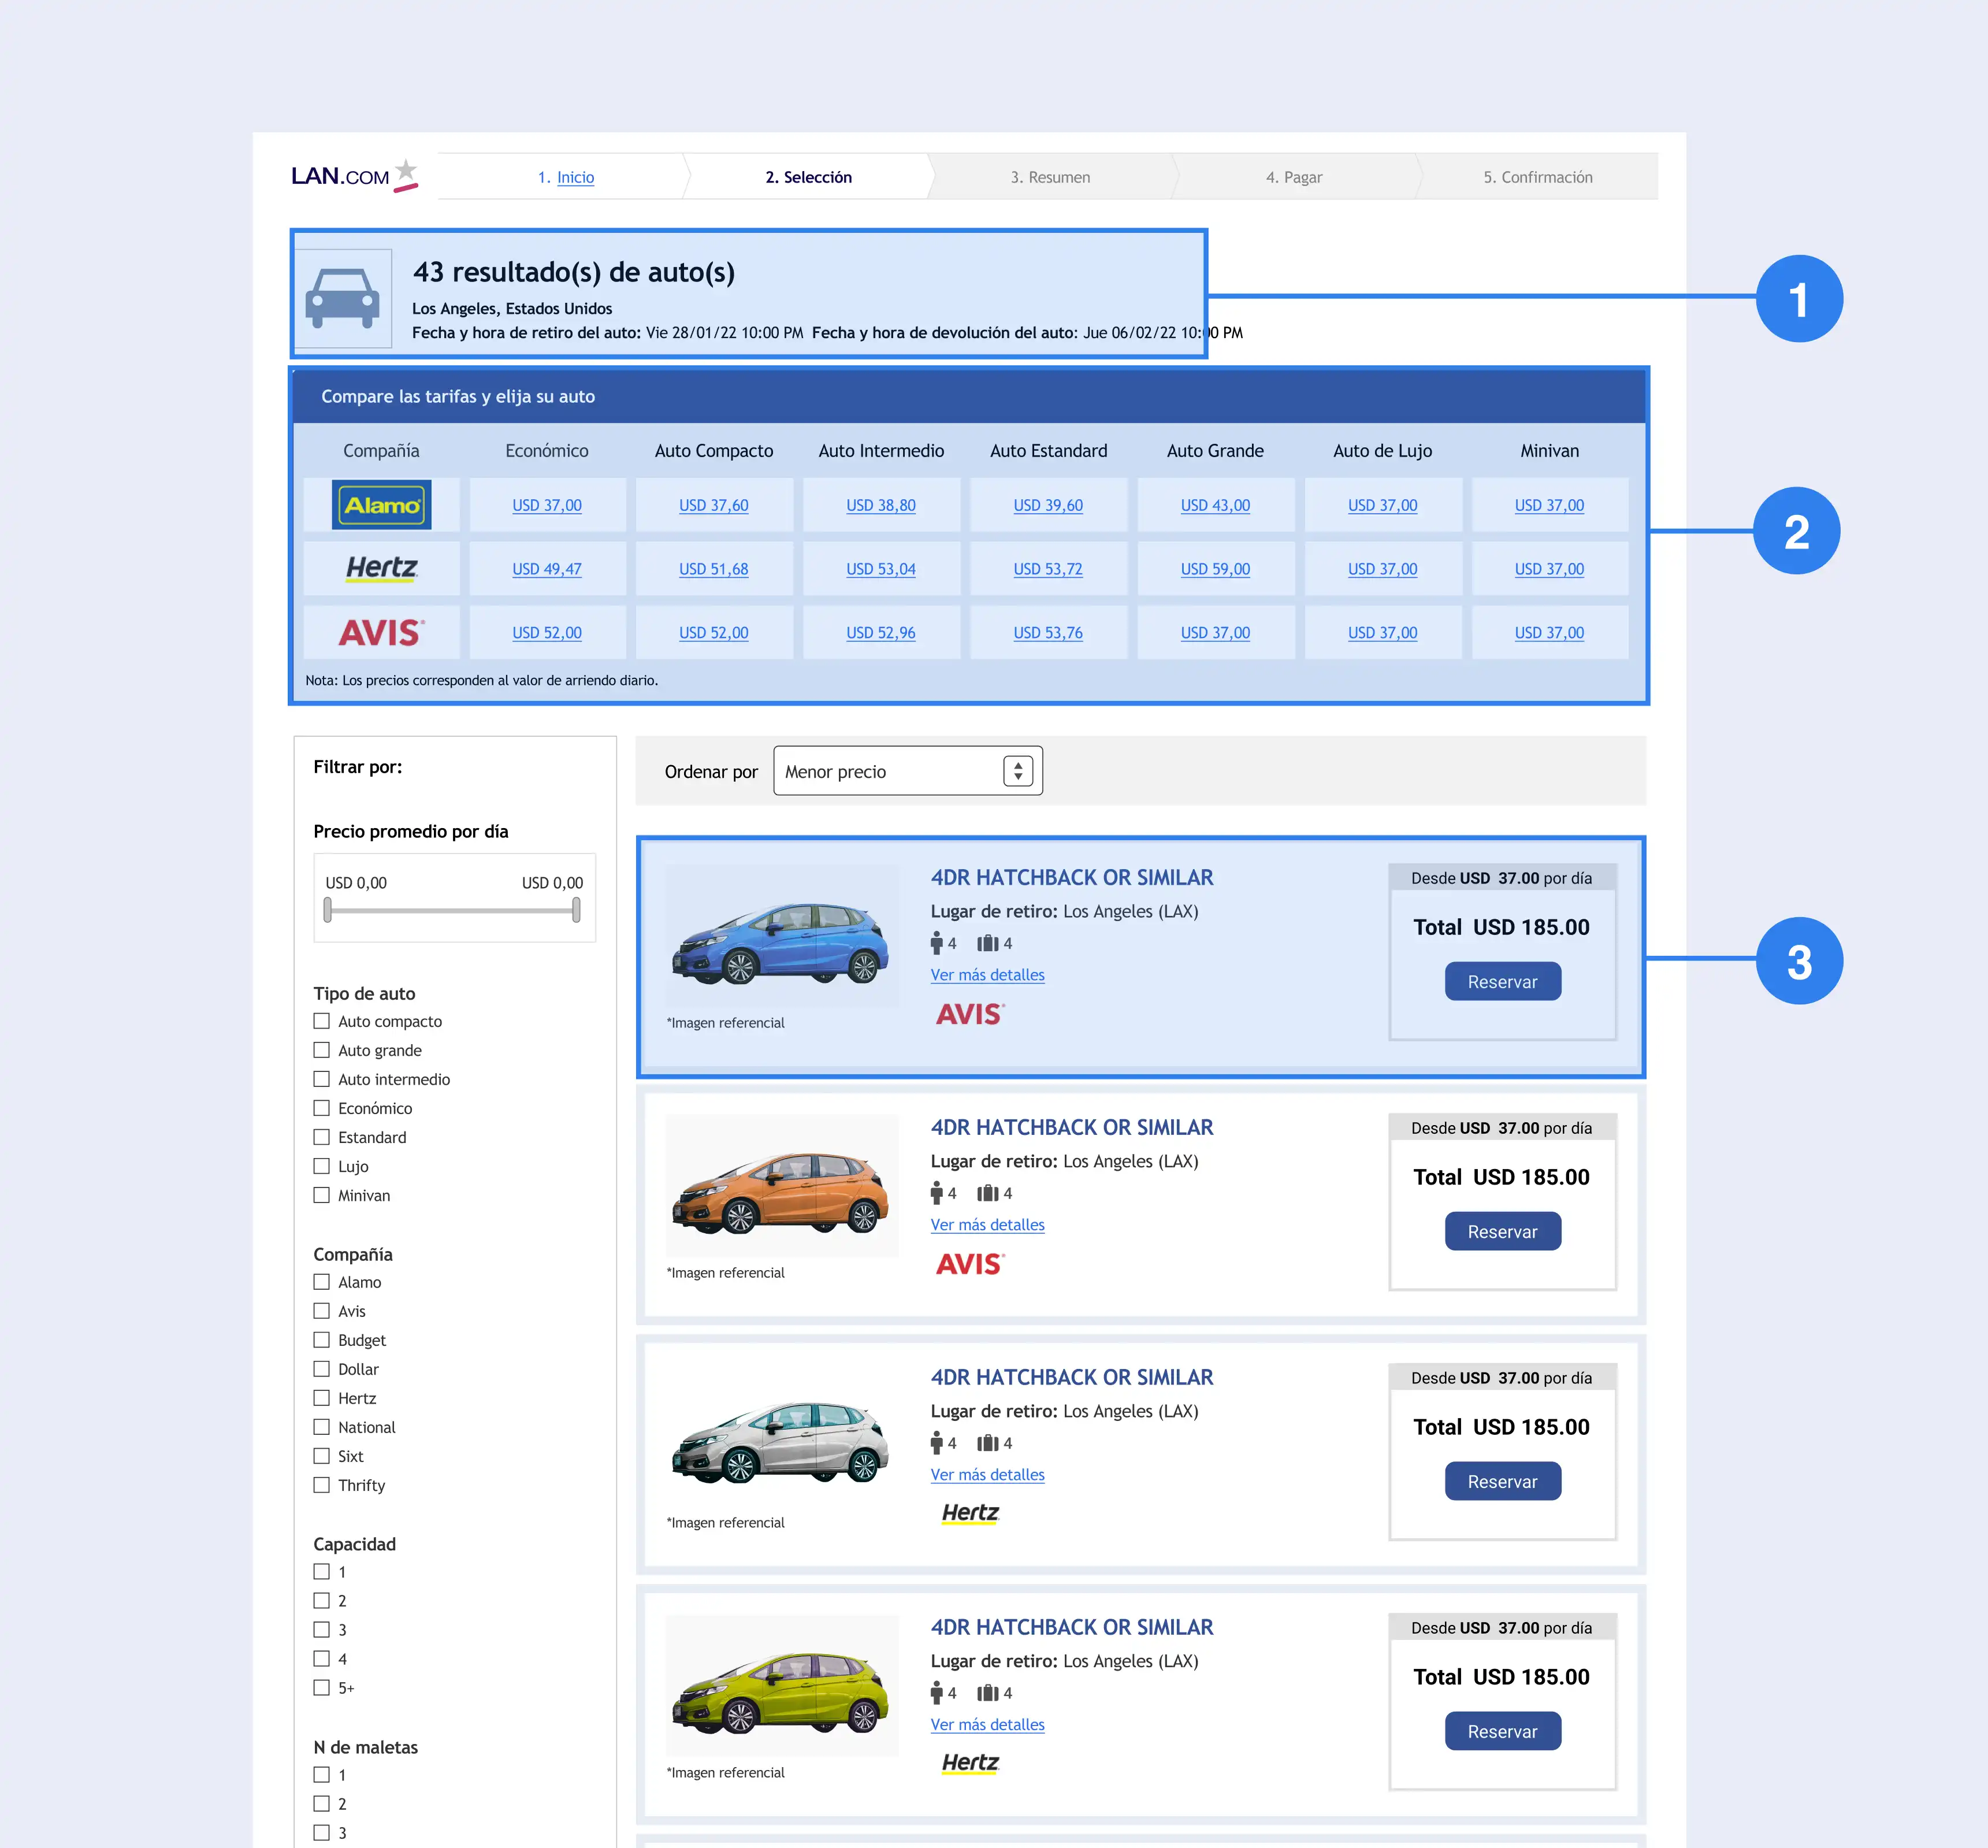
Task: Open Ver más detalles for orange car
Action: [x=987, y=1225]
